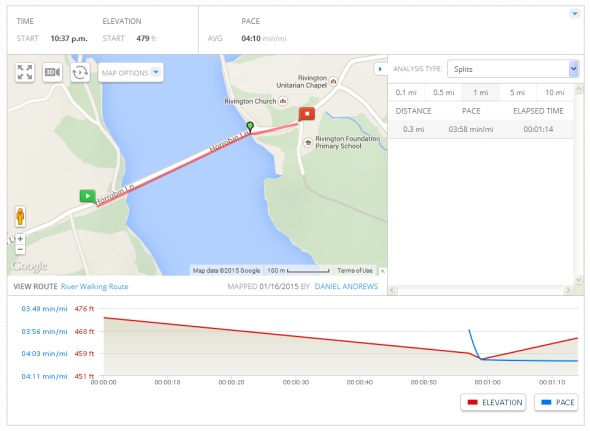
Task: Expand the map to fullscreen
Action: click(x=25, y=72)
